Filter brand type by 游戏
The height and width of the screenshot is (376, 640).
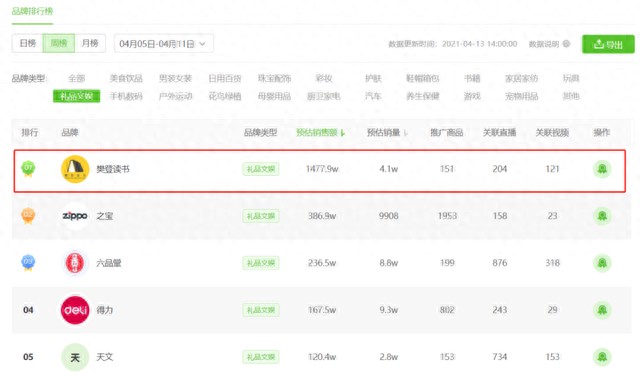472,96
